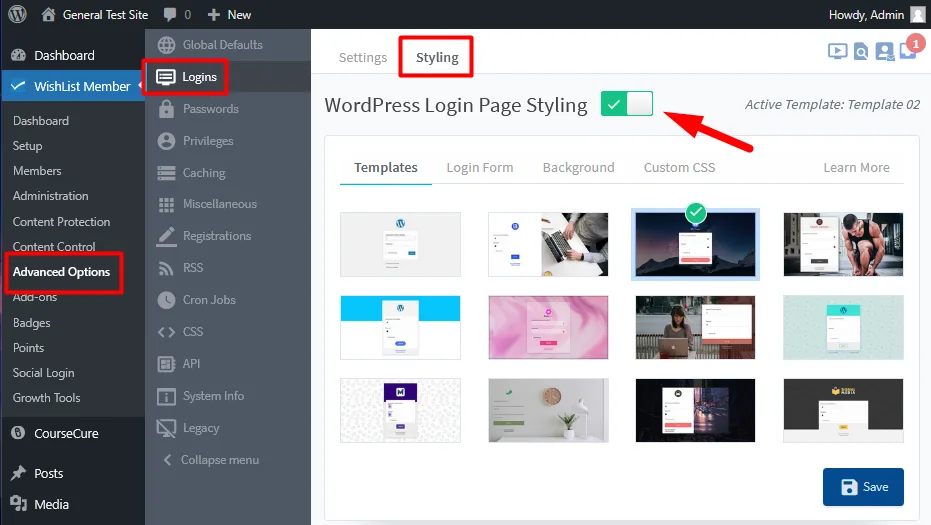This screenshot has height=525, width=931.
Task: Open Points submenu
Action: click(x=28, y=347)
